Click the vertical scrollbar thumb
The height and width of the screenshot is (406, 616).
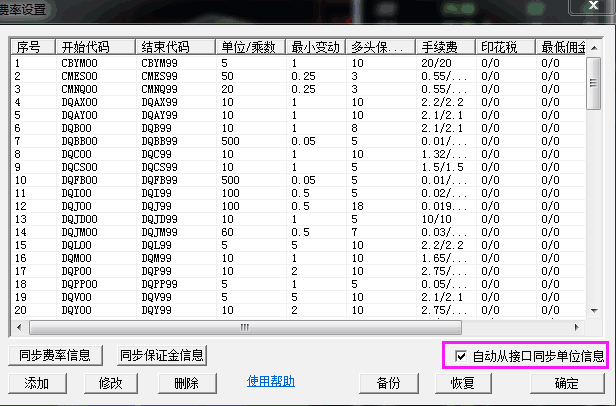pyautogui.click(x=594, y=83)
